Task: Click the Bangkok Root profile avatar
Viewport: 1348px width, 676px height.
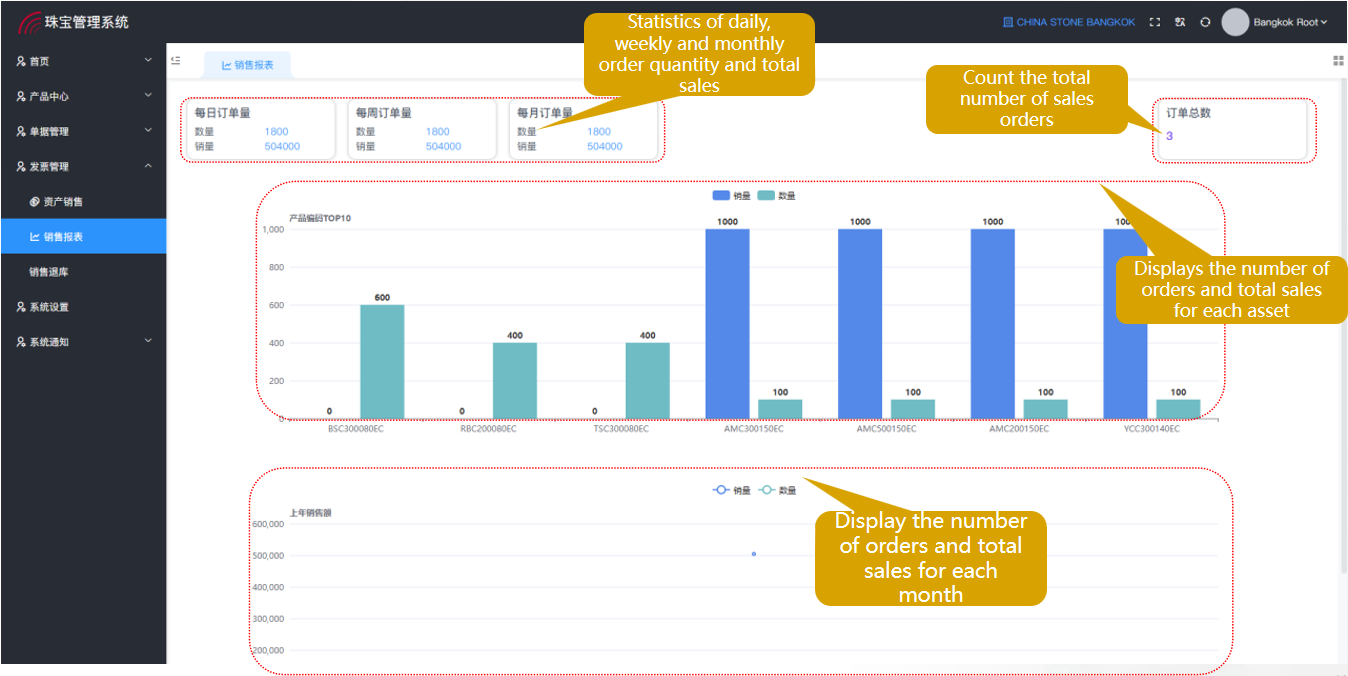Action: tap(1237, 22)
